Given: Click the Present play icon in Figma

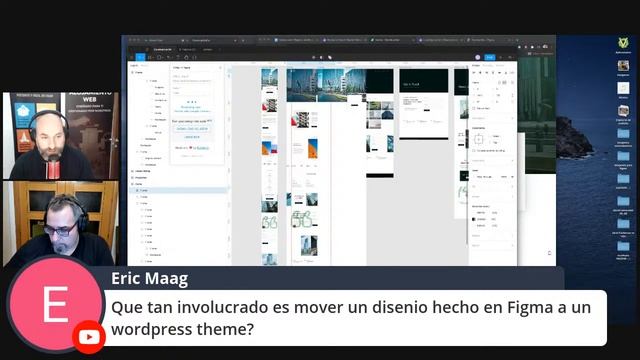Looking at the screenshot, I should [501, 57].
